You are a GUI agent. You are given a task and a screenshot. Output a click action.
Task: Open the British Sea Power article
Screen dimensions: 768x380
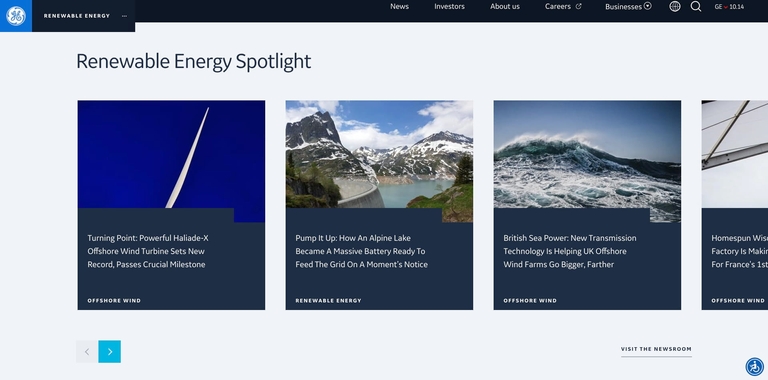pyautogui.click(x=570, y=251)
